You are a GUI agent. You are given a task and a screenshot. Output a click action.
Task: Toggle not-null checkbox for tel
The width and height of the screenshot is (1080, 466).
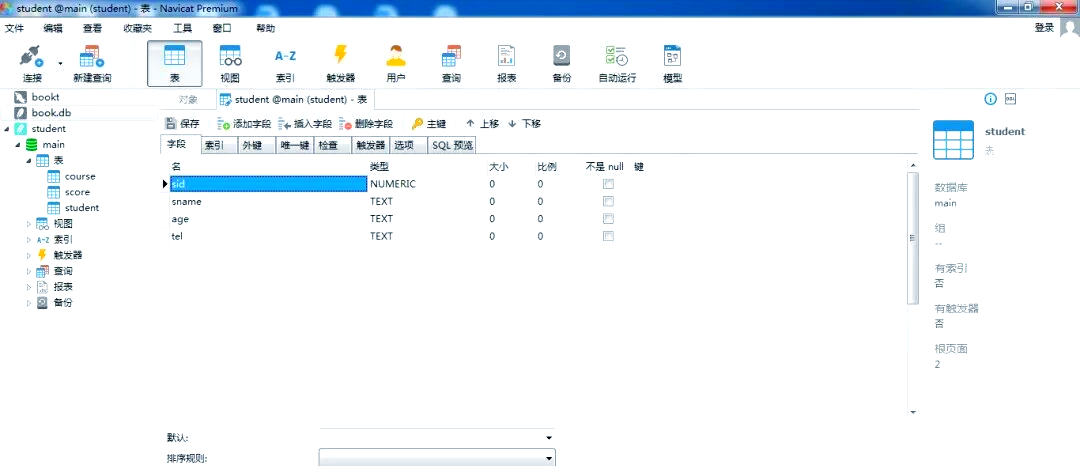pos(608,236)
